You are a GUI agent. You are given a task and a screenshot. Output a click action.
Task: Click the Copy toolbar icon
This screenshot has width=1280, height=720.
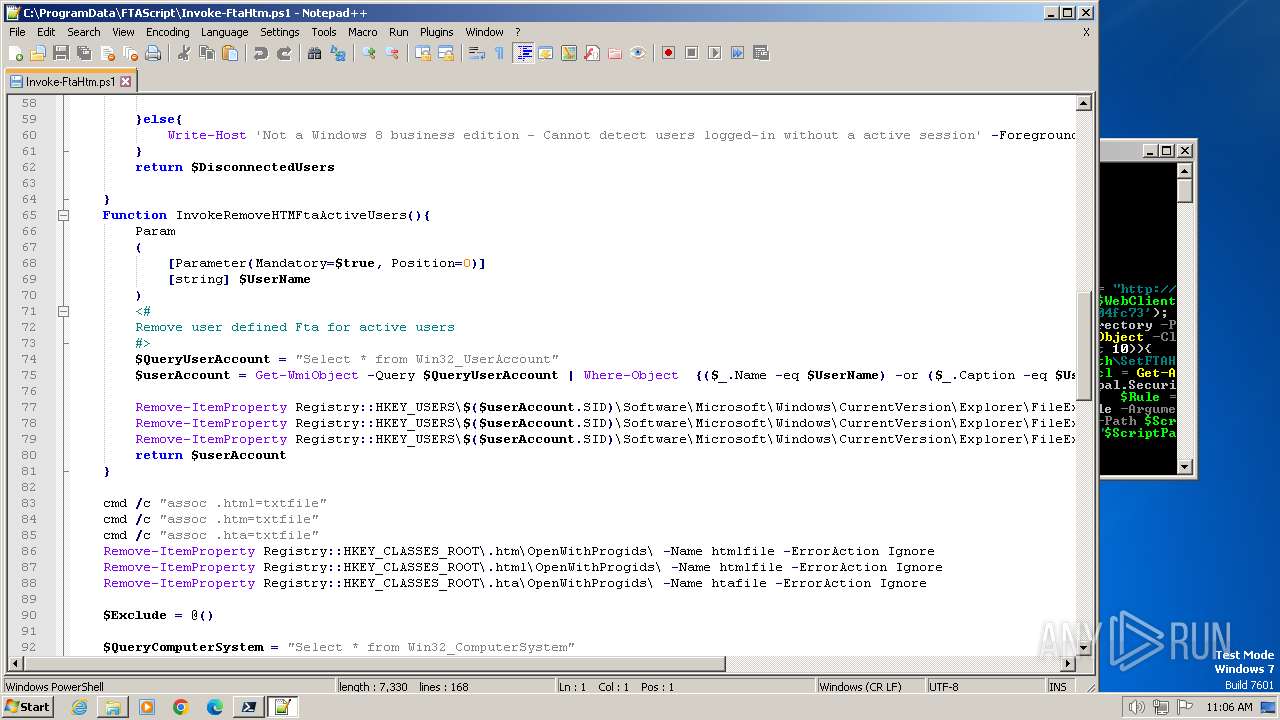tap(206, 53)
